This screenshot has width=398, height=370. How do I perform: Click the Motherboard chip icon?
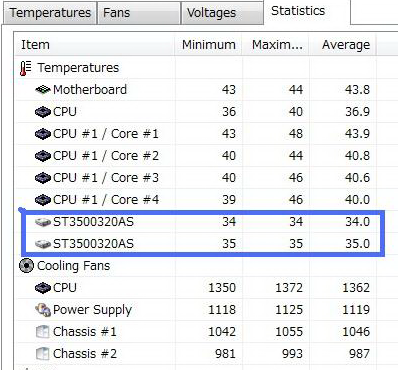pyautogui.click(x=43, y=89)
